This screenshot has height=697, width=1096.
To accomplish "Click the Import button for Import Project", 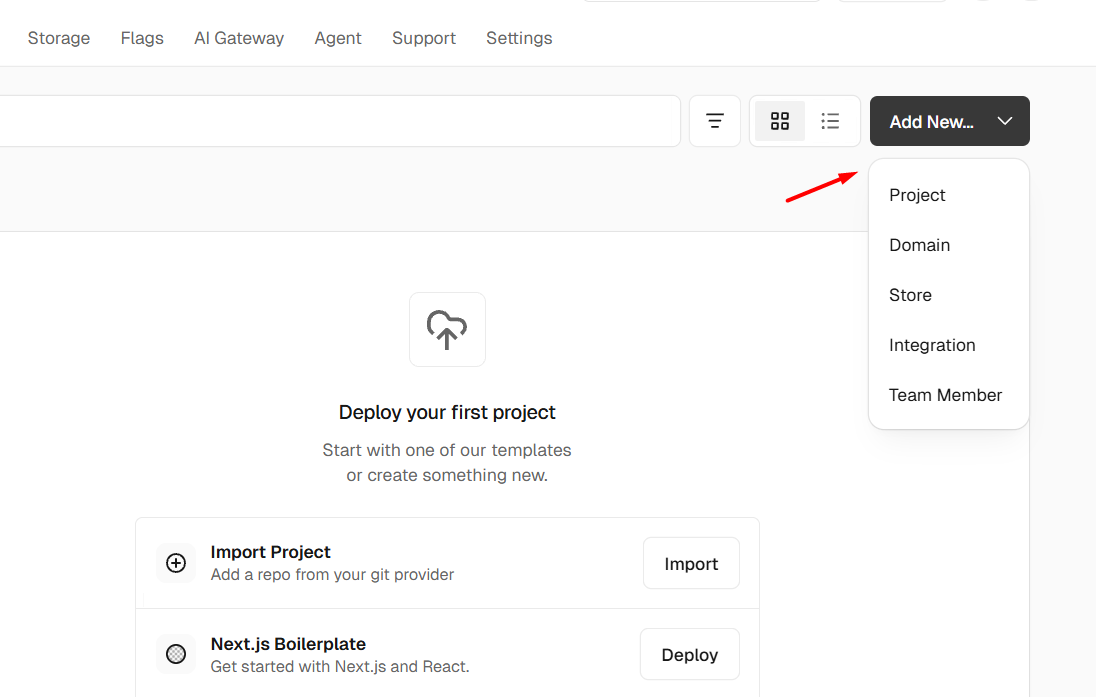I will point(691,563).
